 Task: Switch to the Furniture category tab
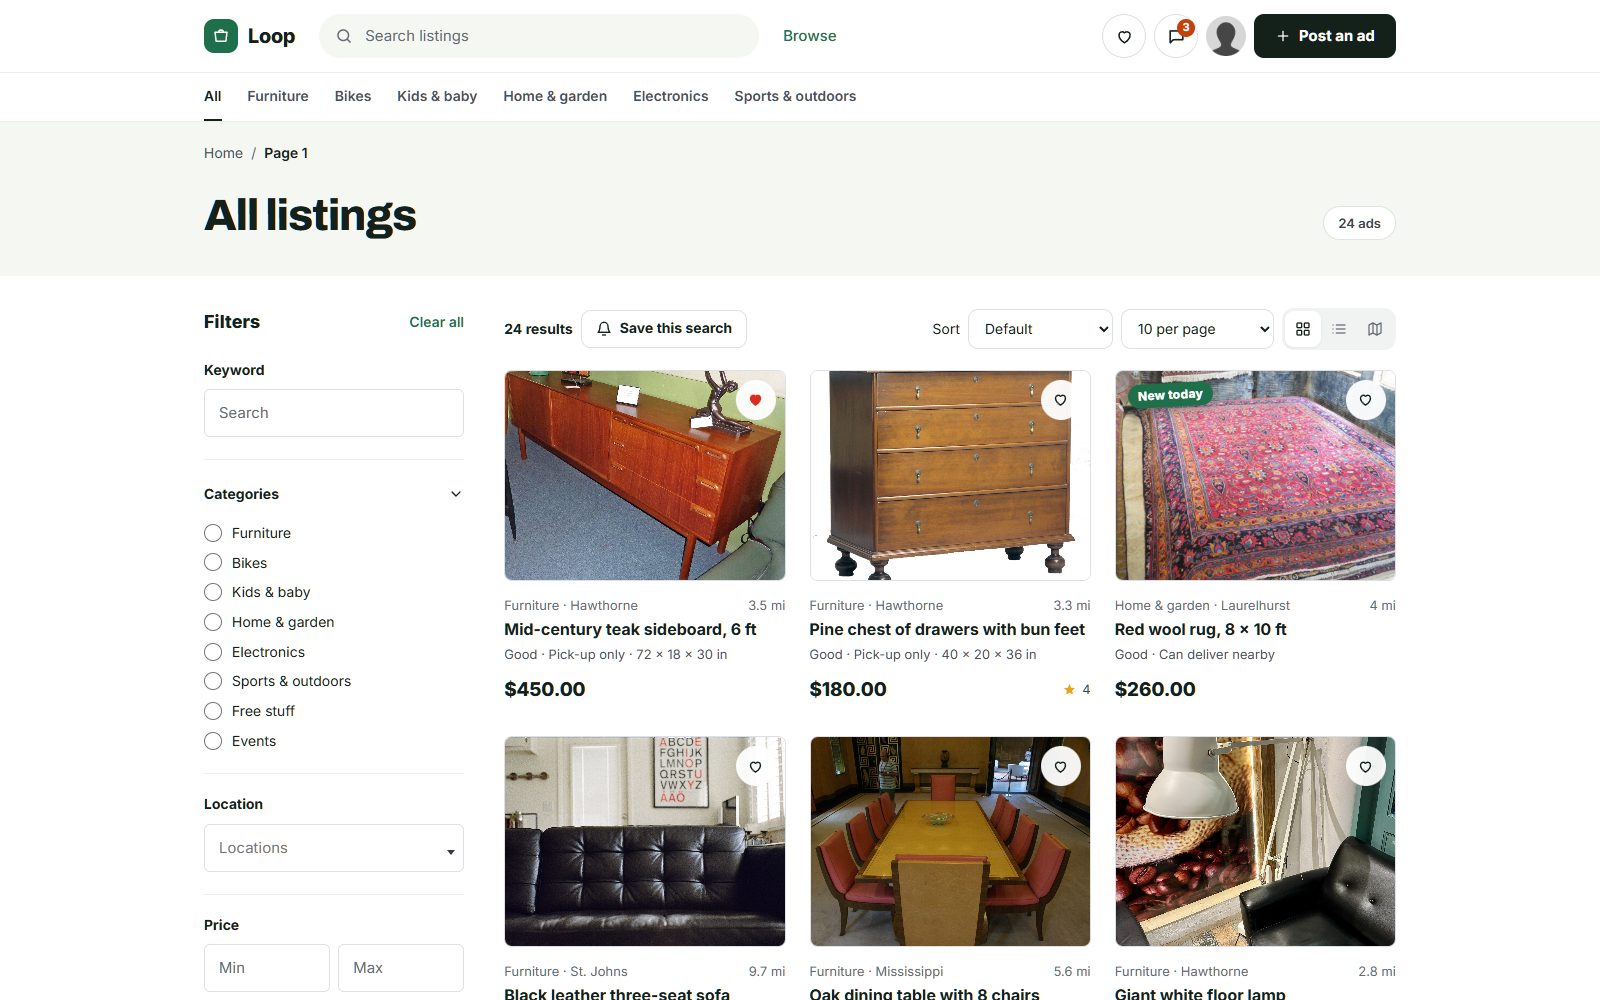click(278, 96)
